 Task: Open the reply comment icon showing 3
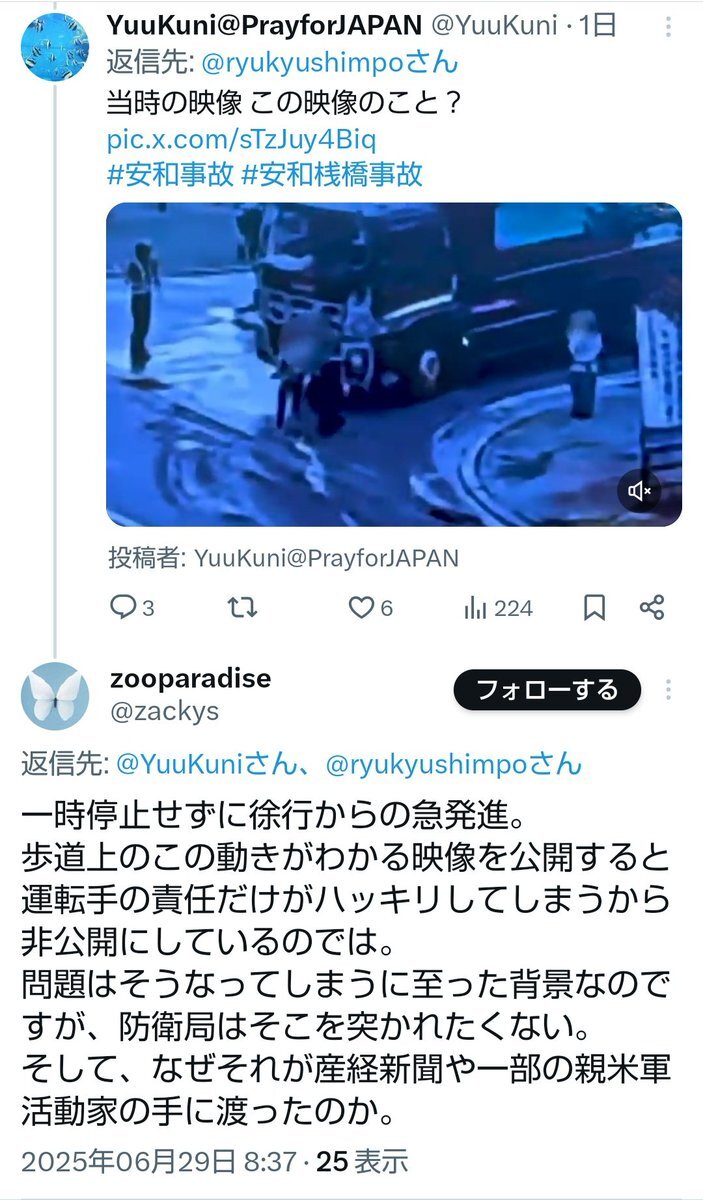131,607
